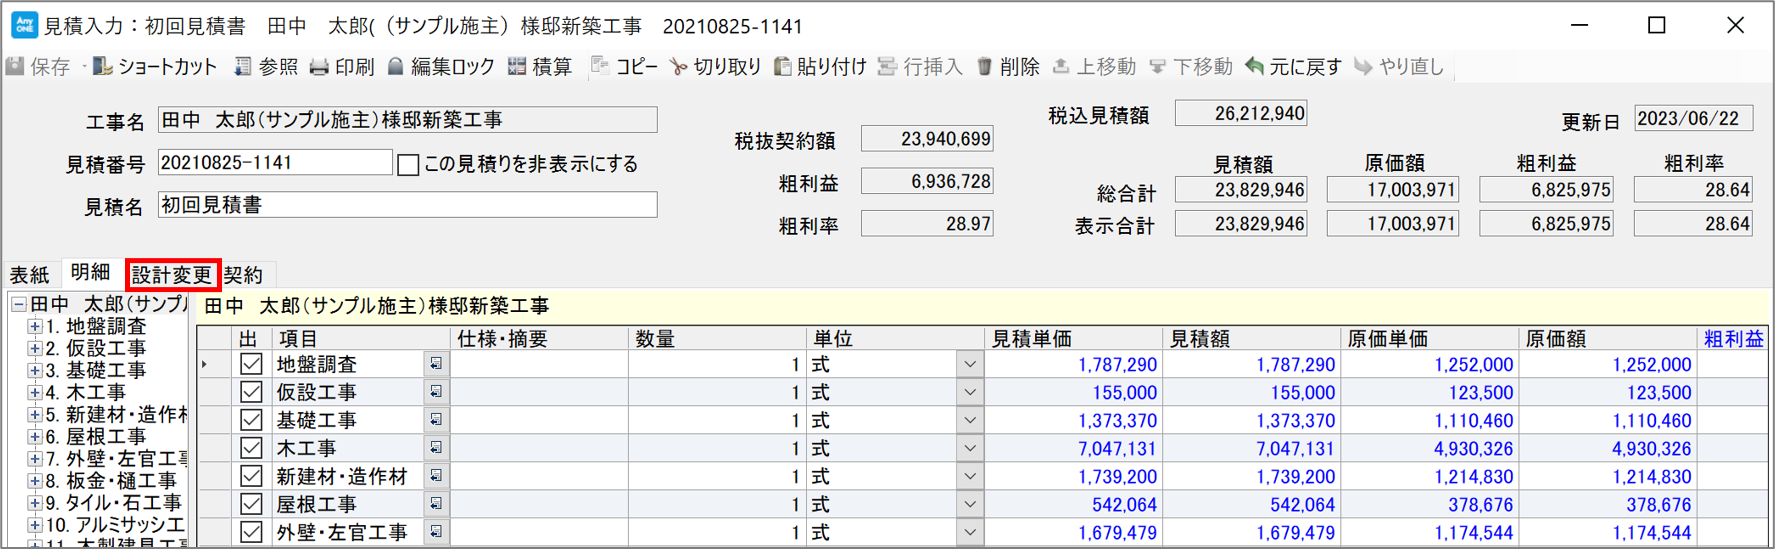Screen dimensions: 1775x549
Task: Switch to the 契約 tab
Action: point(243,275)
